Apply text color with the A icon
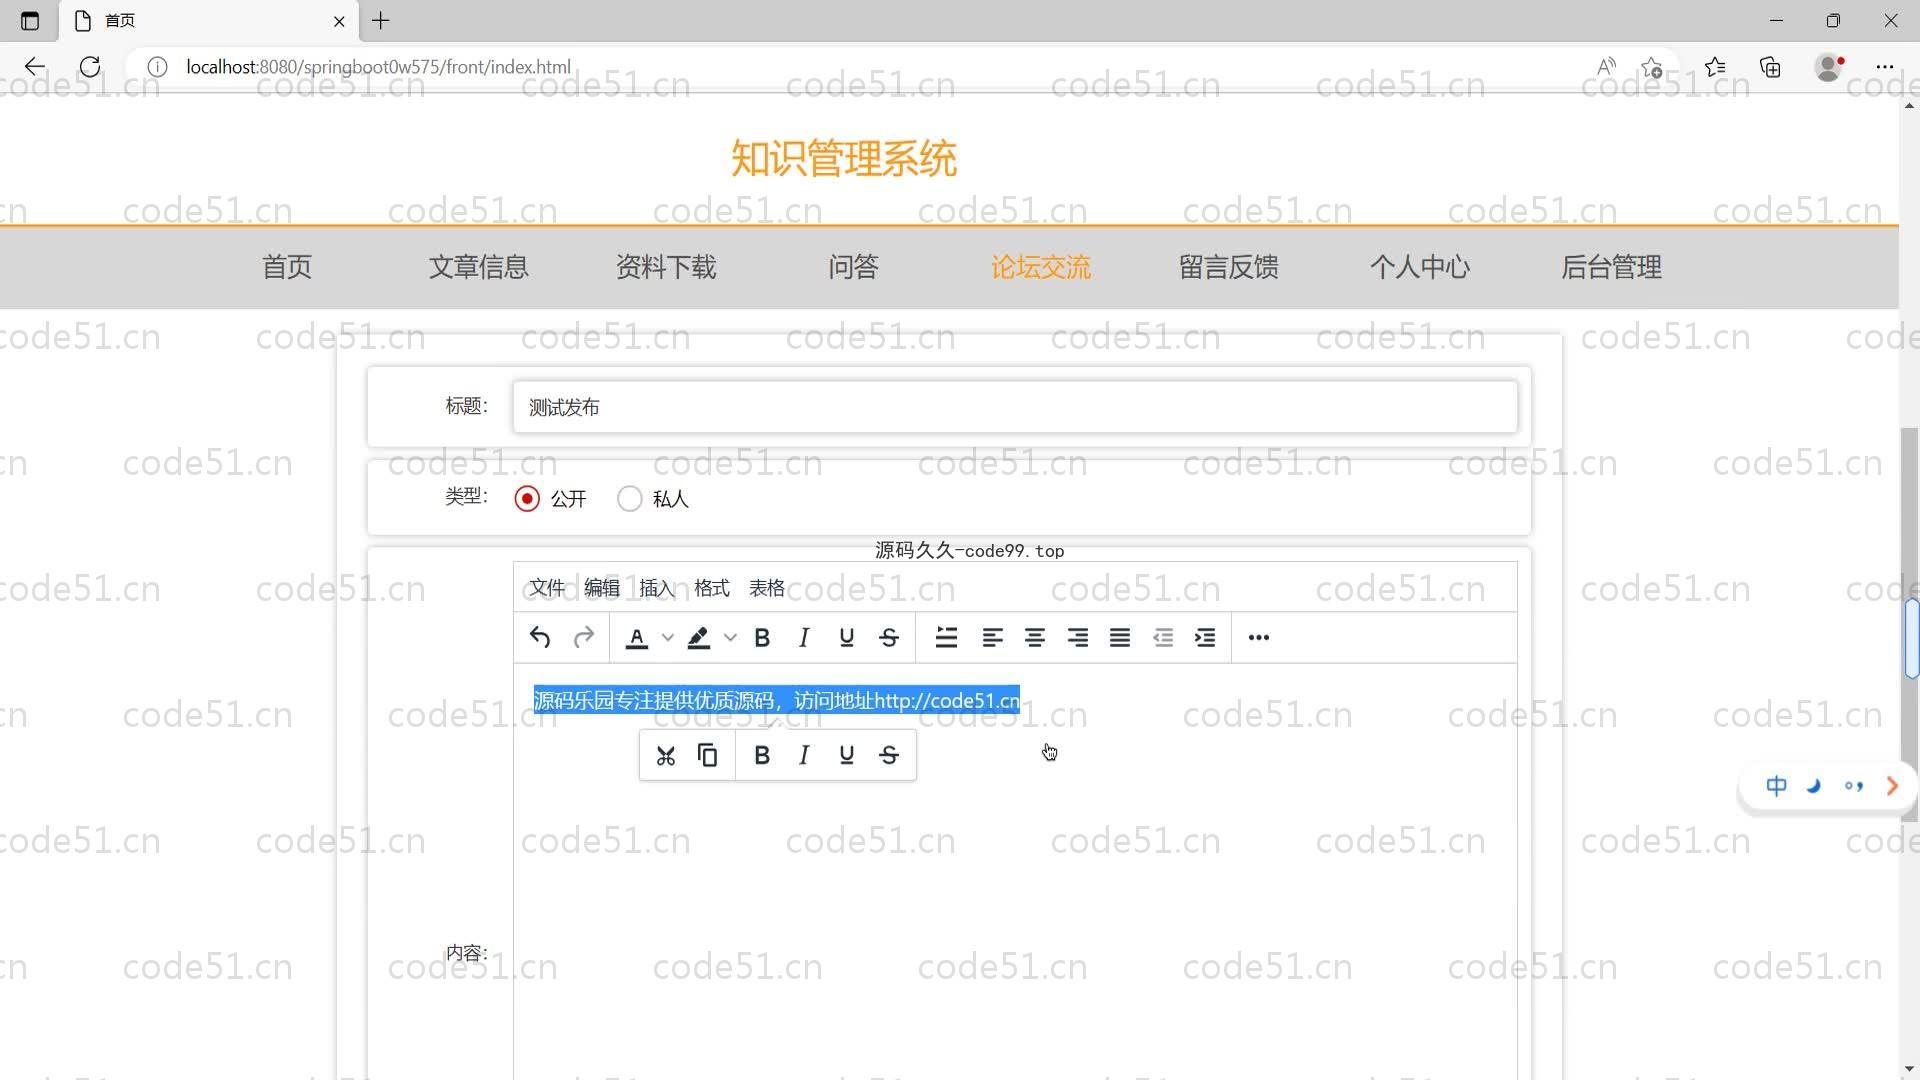This screenshot has width=1920, height=1080. click(x=637, y=637)
